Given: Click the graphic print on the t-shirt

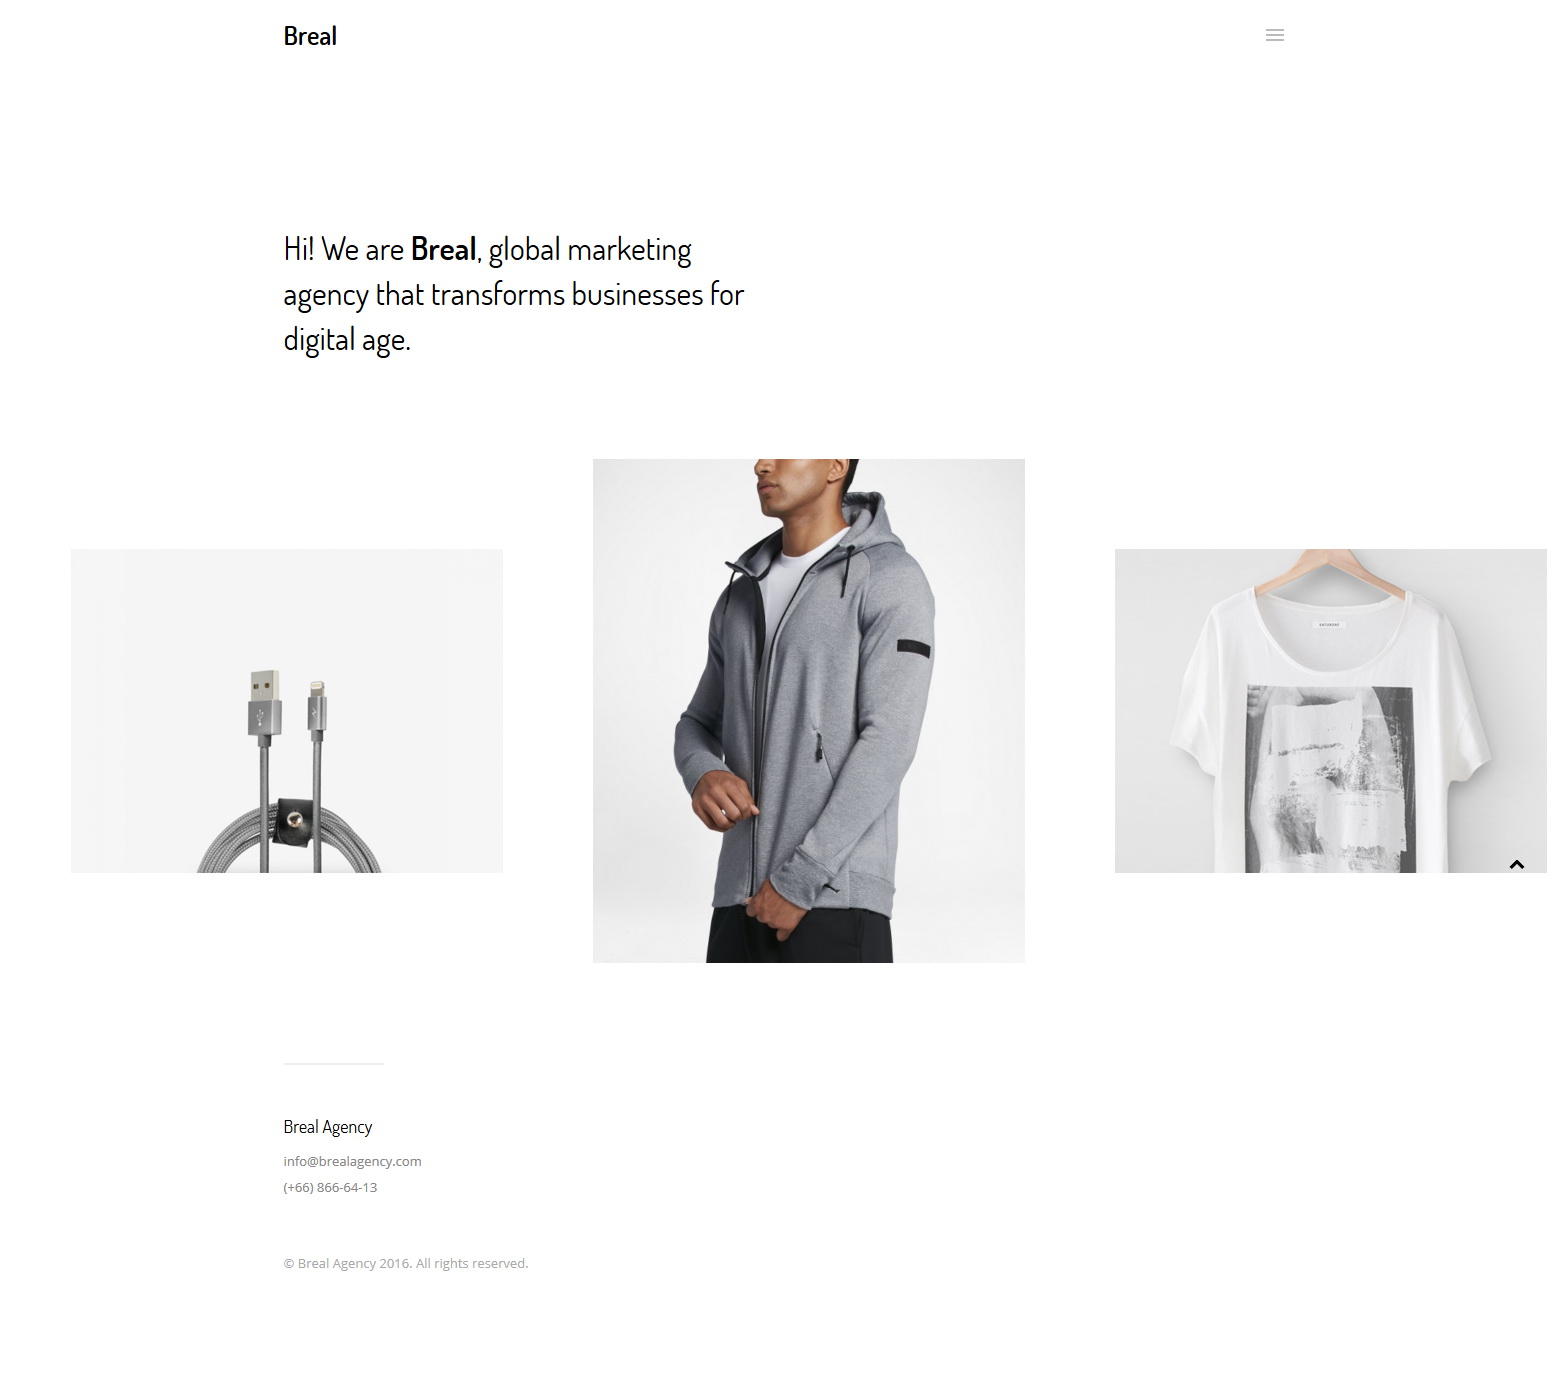Looking at the screenshot, I should point(1330,779).
